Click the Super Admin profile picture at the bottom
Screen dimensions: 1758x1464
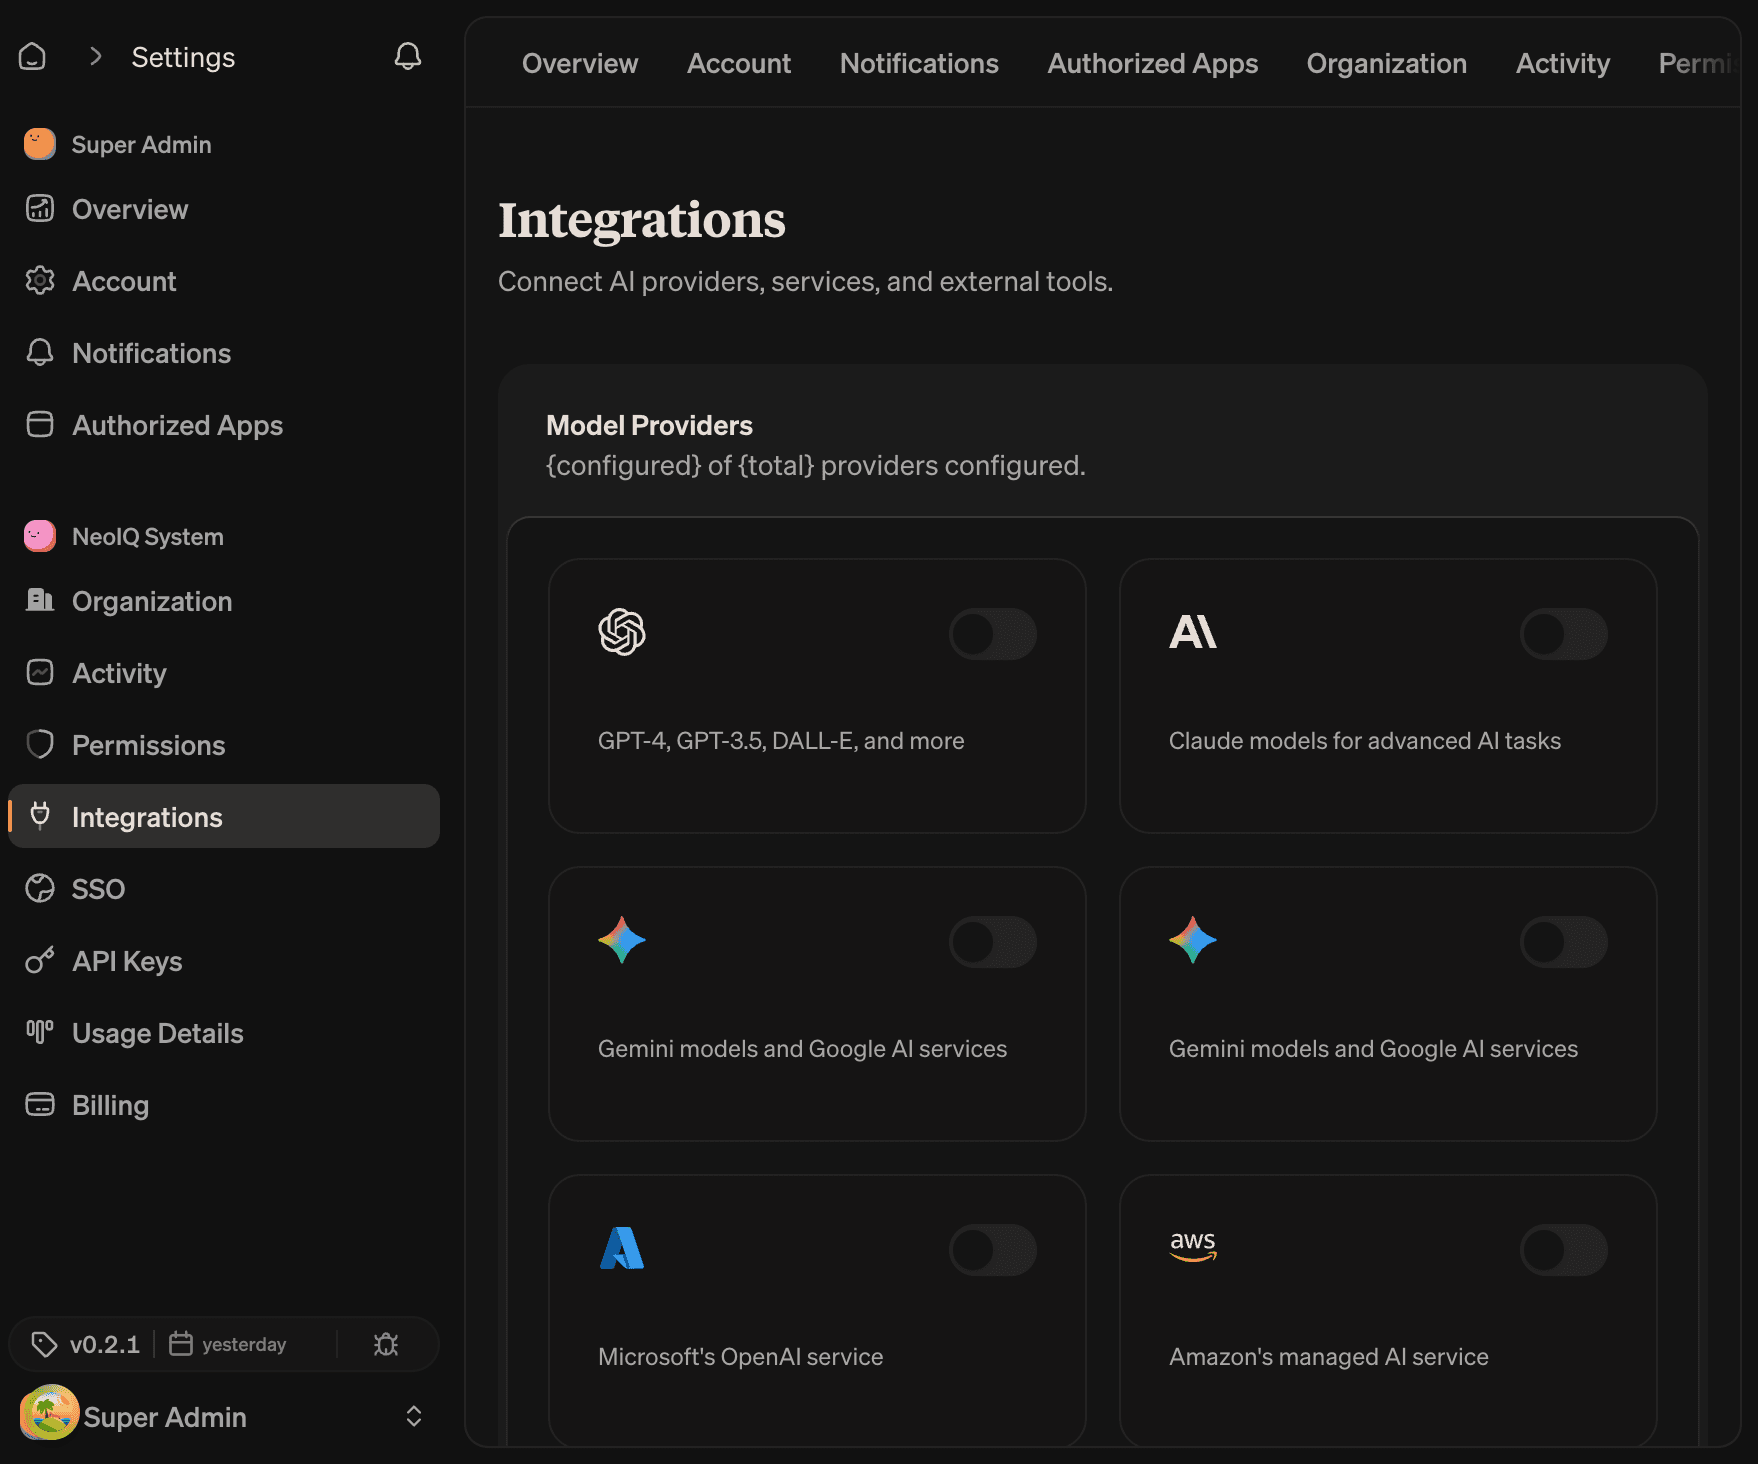click(x=49, y=1412)
